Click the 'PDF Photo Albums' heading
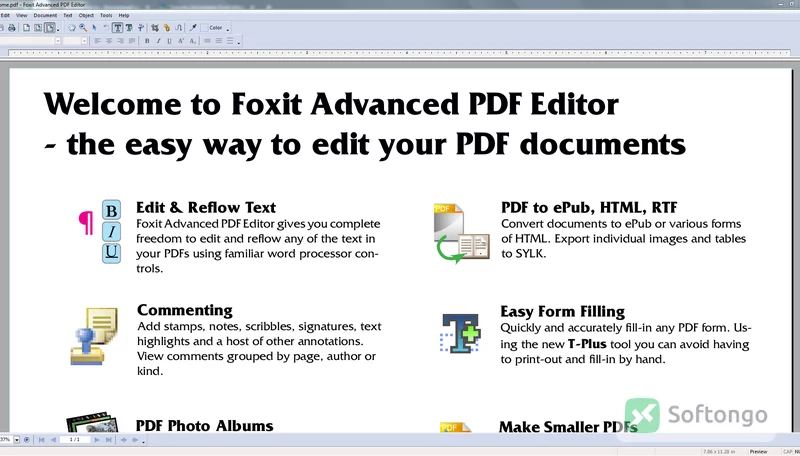The width and height of the screenshot is (800, 456). (x=205, y=426)
